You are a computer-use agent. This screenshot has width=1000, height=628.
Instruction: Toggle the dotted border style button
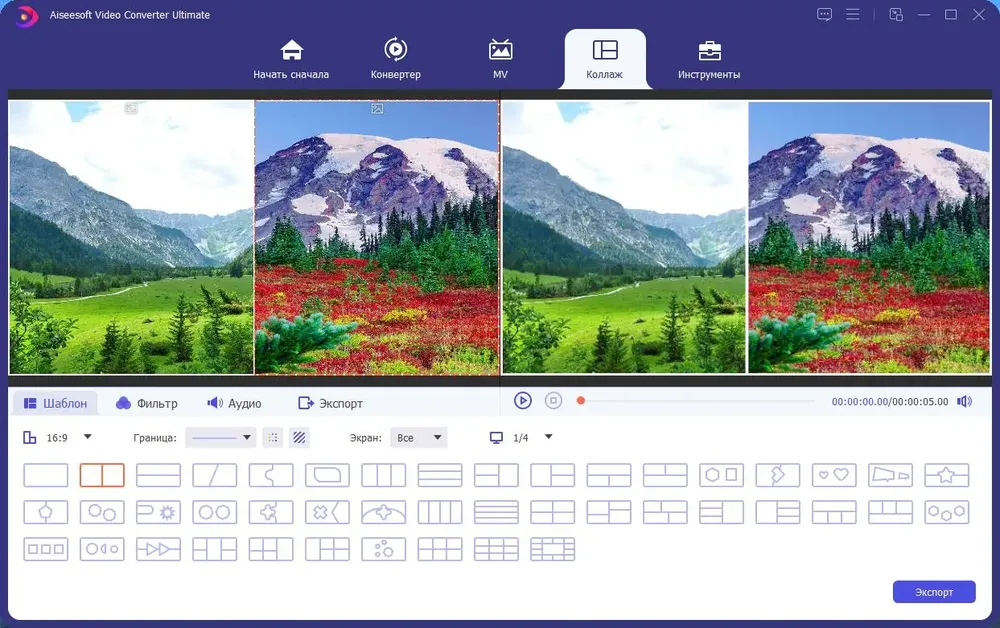point(273,437)
